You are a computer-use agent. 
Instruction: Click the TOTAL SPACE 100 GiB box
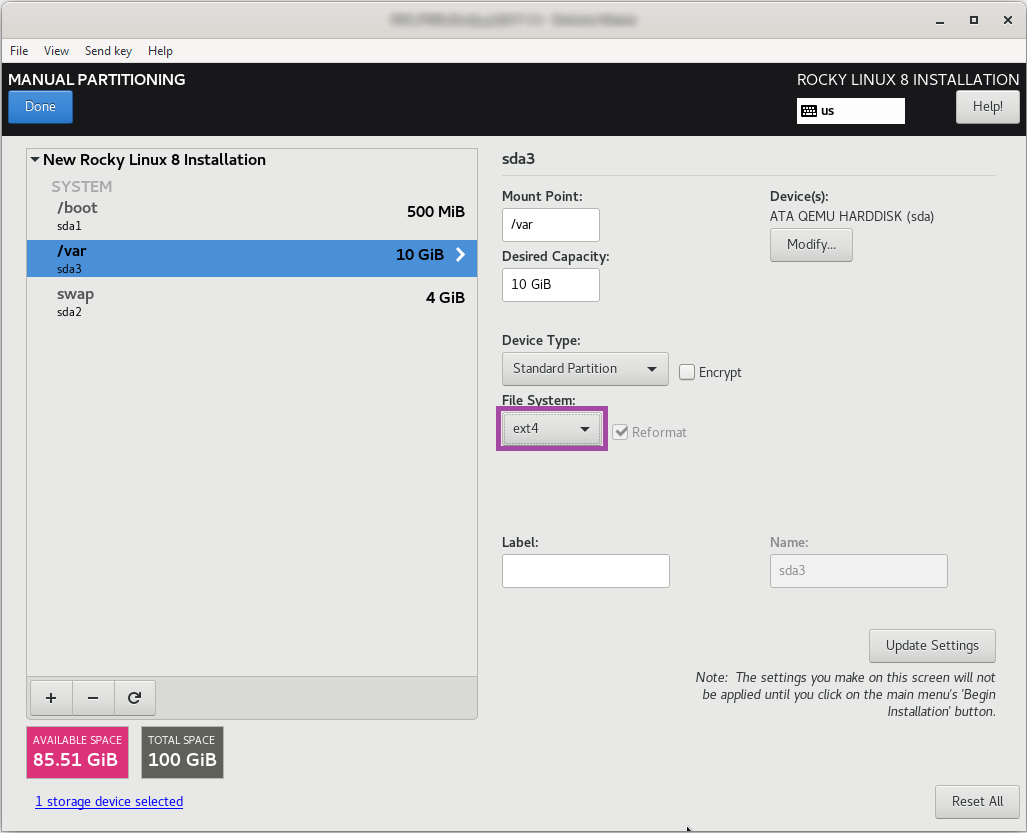(182, 752)
